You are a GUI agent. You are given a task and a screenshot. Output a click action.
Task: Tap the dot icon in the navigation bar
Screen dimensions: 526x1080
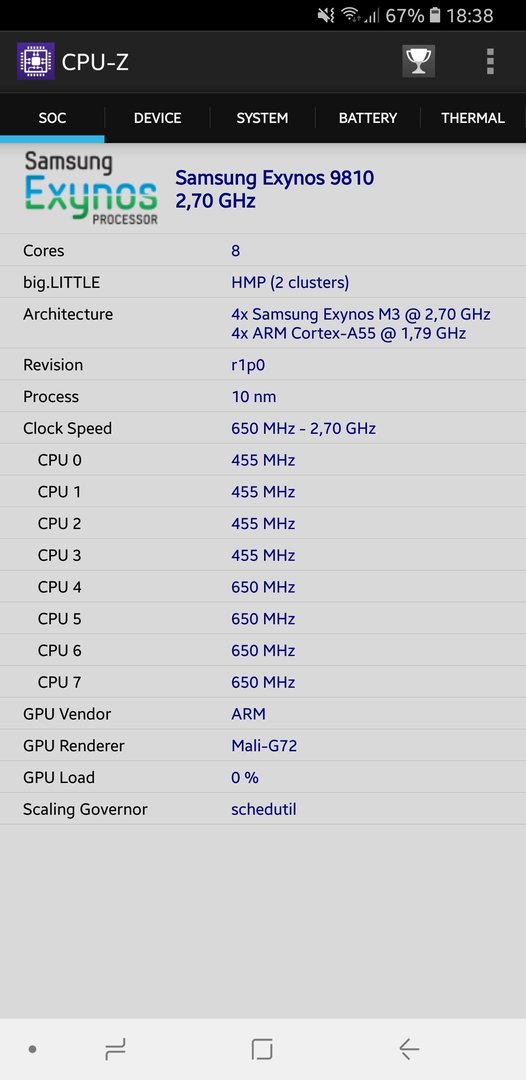32,1049
